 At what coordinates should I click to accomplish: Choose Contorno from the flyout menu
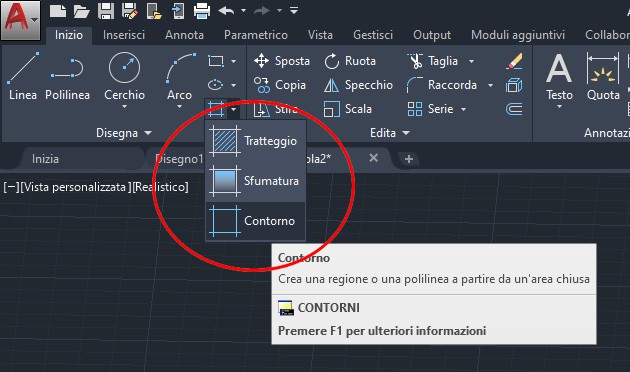point(256,221)
